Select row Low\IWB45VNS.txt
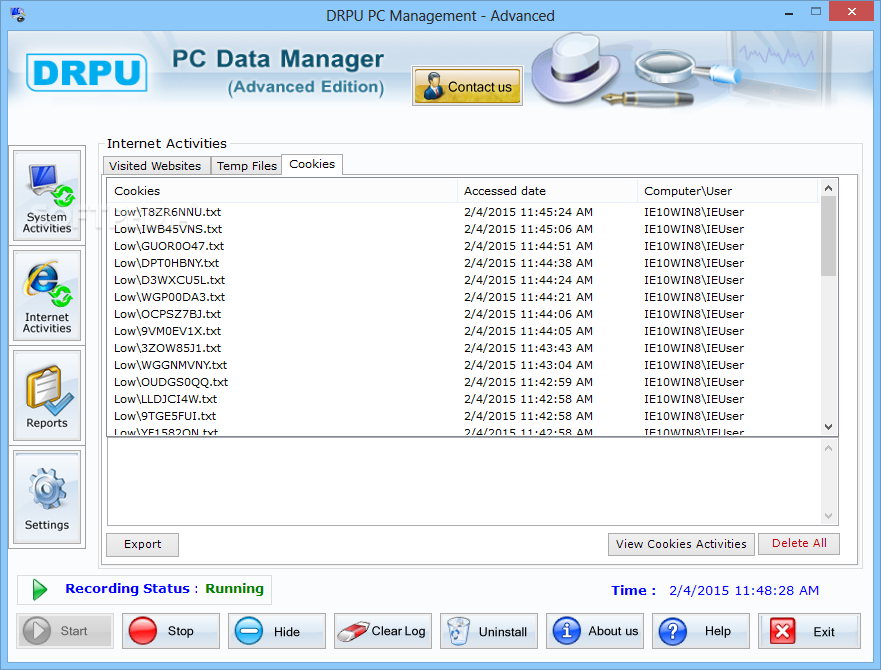881x670 pixels. tap(463, 229)
